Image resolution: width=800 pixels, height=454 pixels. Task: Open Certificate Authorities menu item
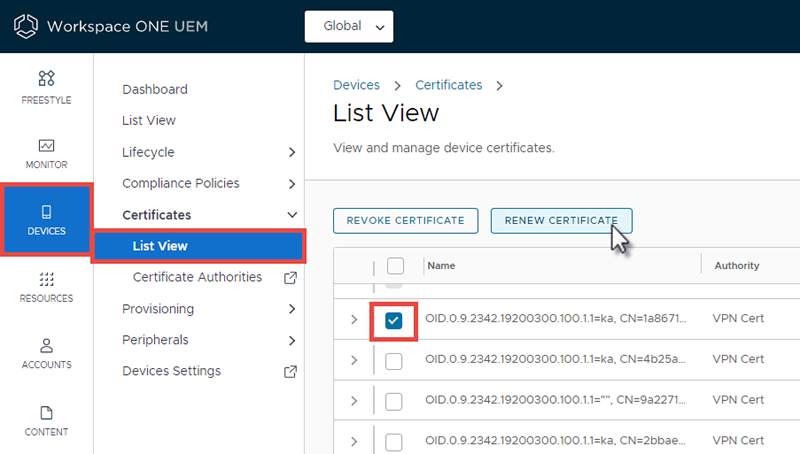[x=197, y=277]
